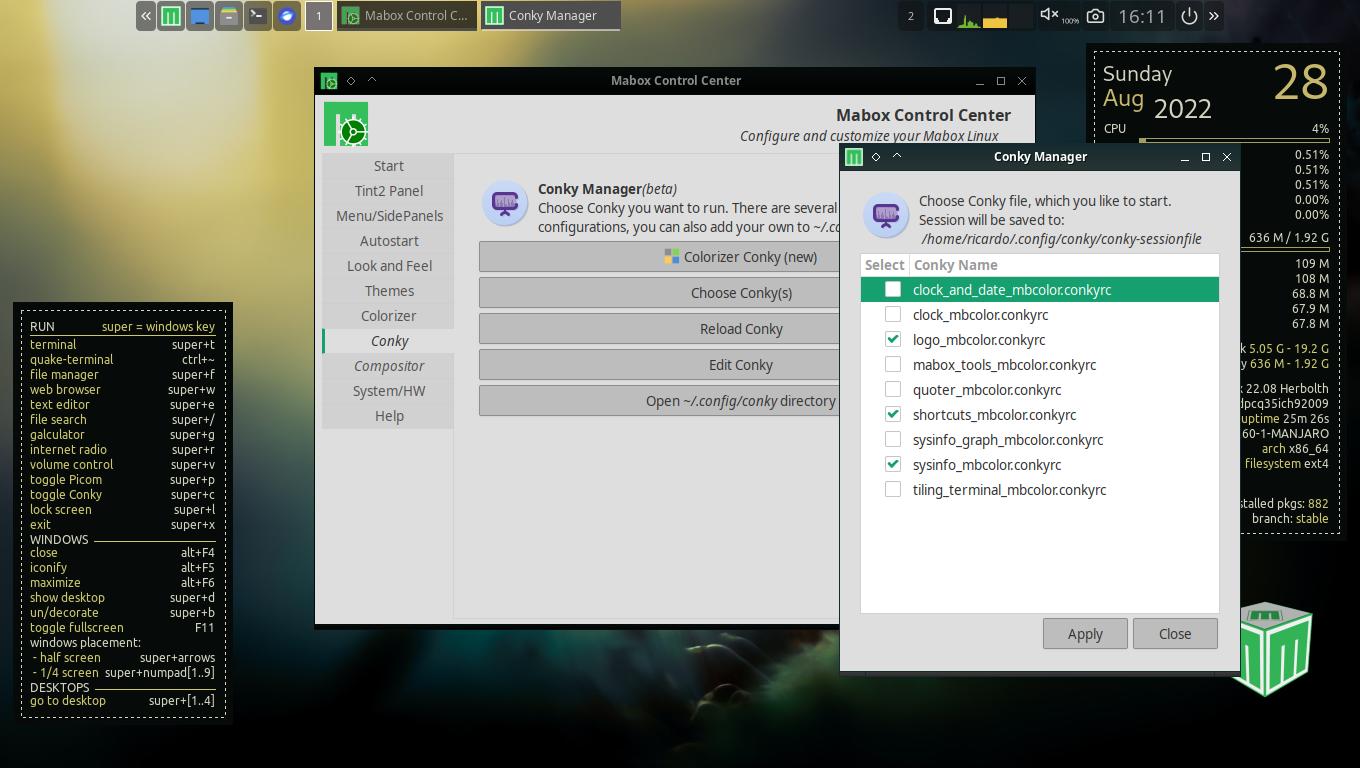Go to the Autostart section
The width and height of the screenshot is (1360, 768).
coord(388,241)
